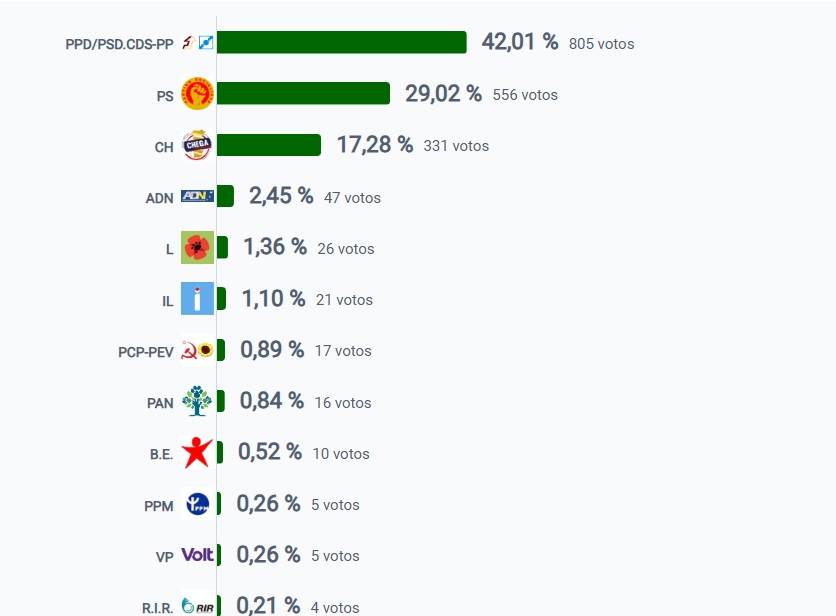Select the ADN party logo
836x616 pixels.
click(x=197, y=196)
